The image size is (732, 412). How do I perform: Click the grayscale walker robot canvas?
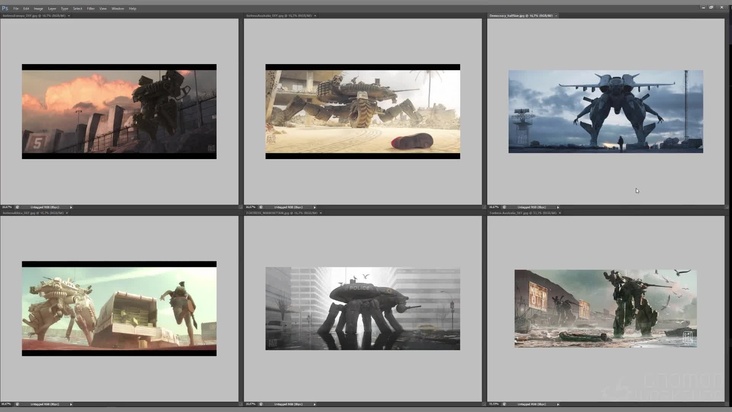click(x=362, y=308)
